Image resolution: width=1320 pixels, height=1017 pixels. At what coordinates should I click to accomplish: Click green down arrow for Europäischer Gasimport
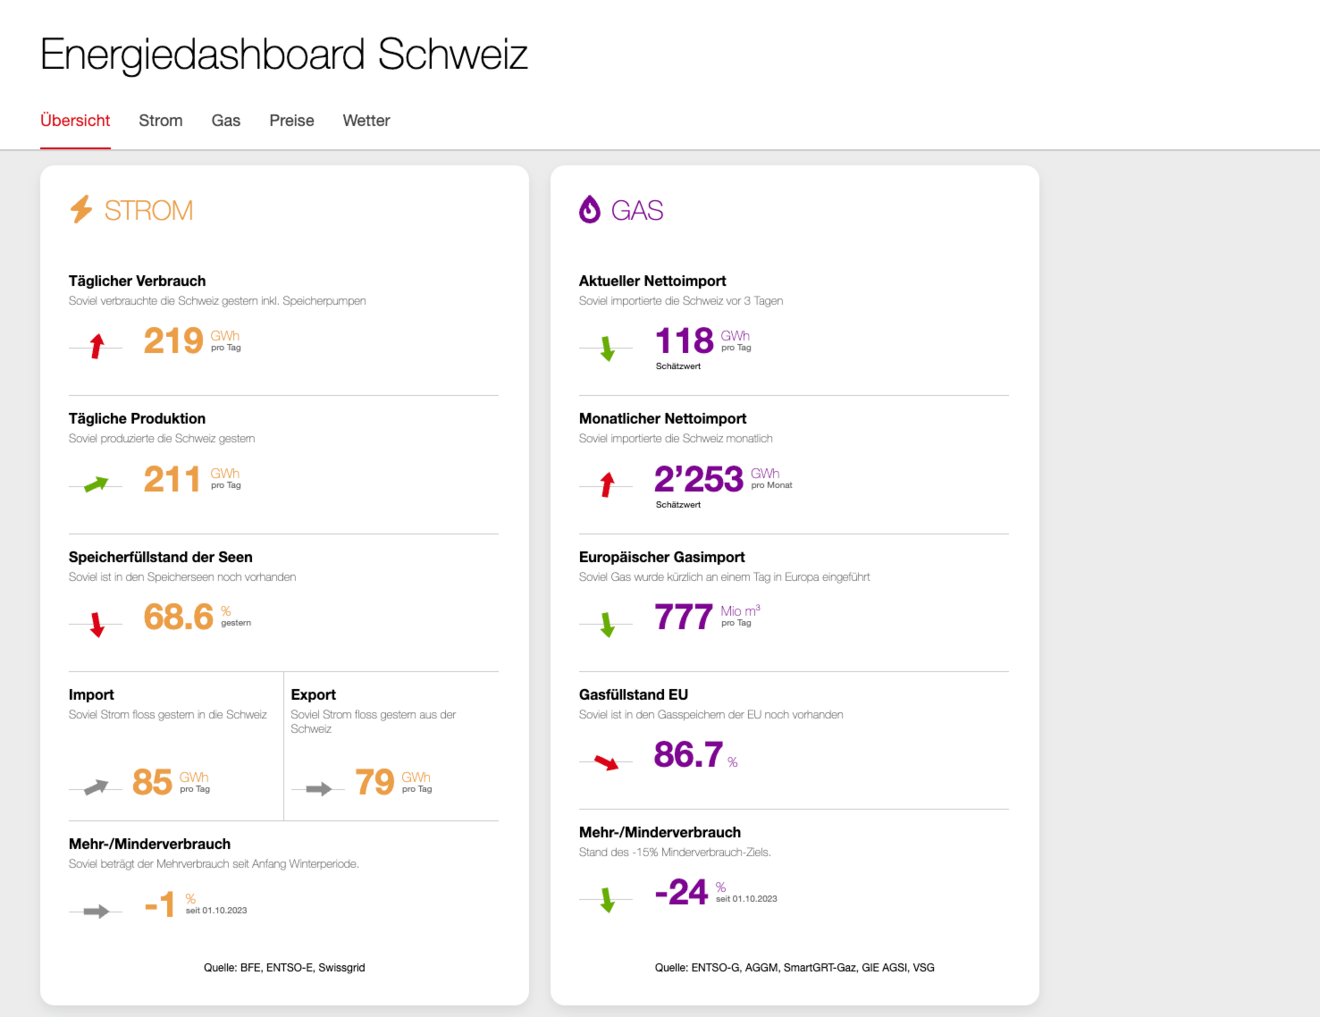pos(607,624)
